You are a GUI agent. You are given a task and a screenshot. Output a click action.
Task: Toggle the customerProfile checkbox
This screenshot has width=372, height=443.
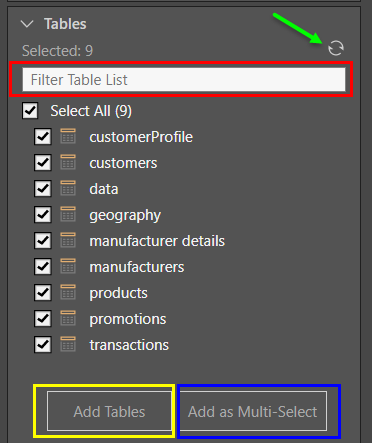[43, 137]
